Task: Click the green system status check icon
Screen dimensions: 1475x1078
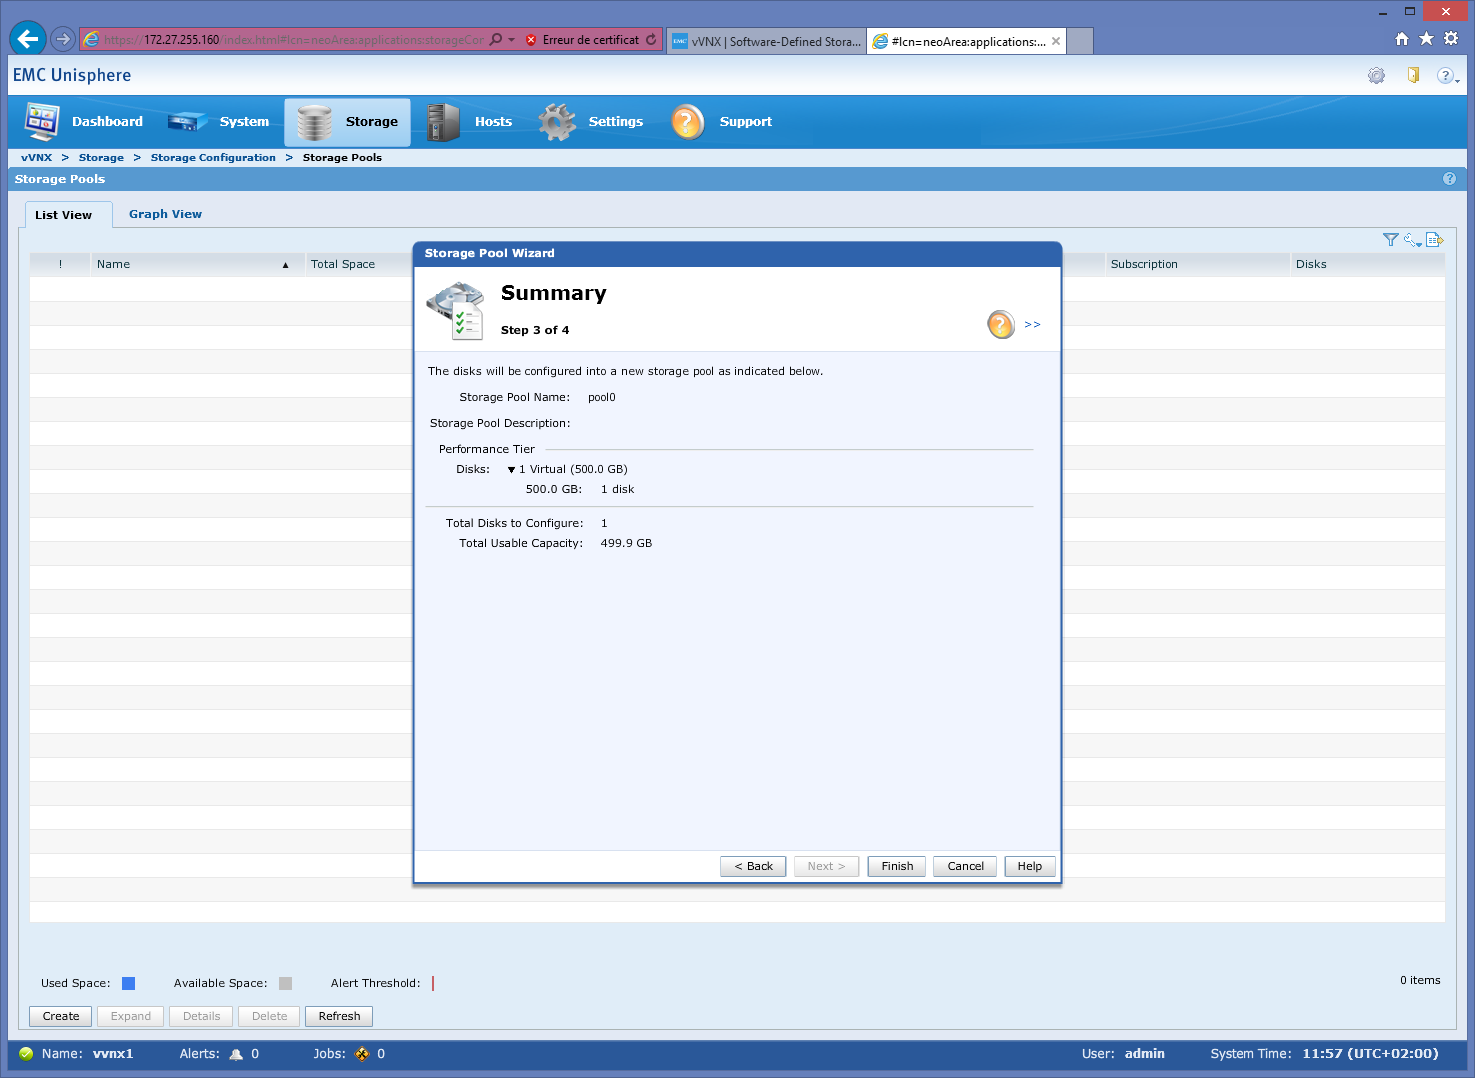Action: (26, 1053)
